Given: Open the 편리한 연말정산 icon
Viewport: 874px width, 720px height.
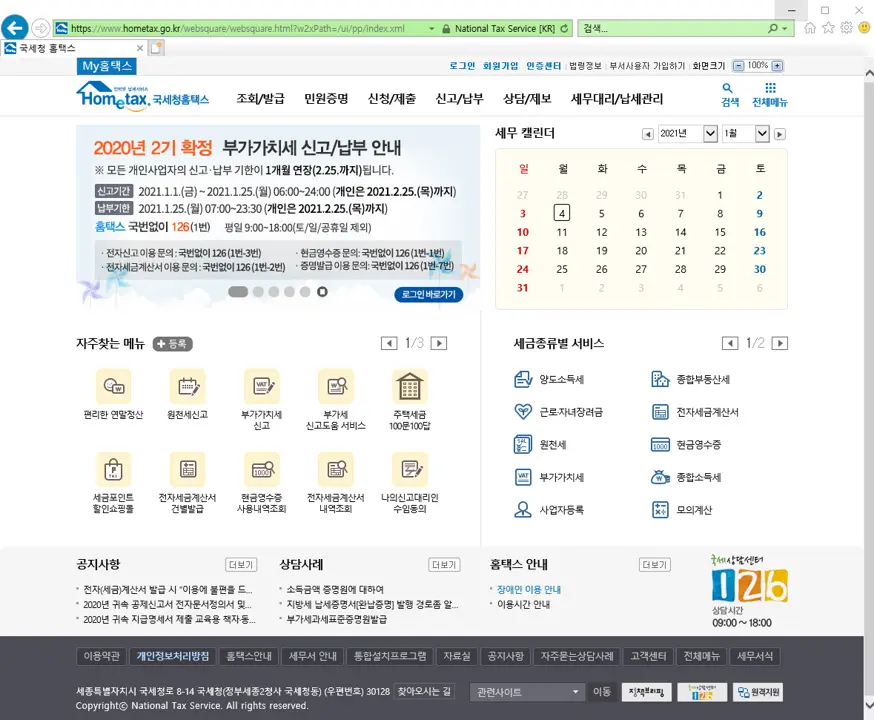Looking at the screenshot, I should (x=113, y=386).
